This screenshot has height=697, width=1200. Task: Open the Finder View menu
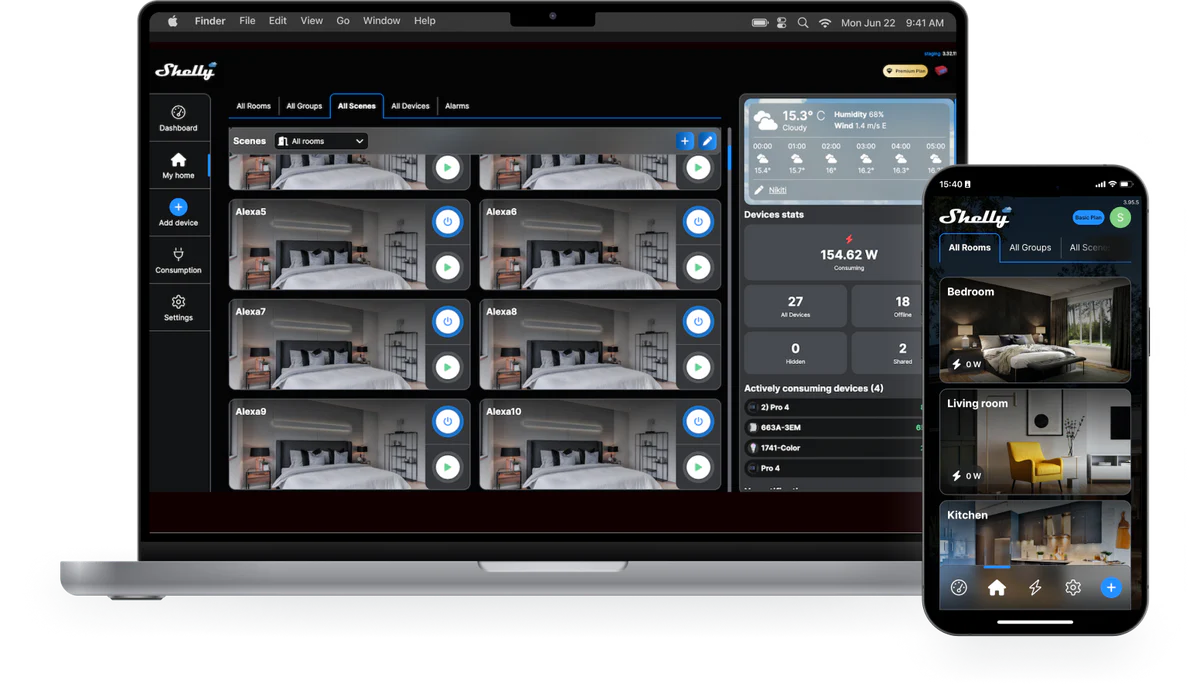pos(311,21)
